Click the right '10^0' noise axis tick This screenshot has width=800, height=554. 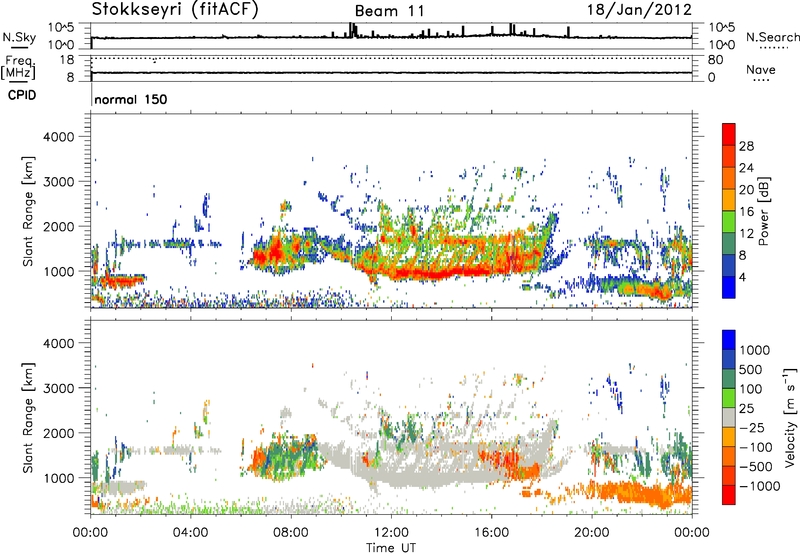pos(721,45)
